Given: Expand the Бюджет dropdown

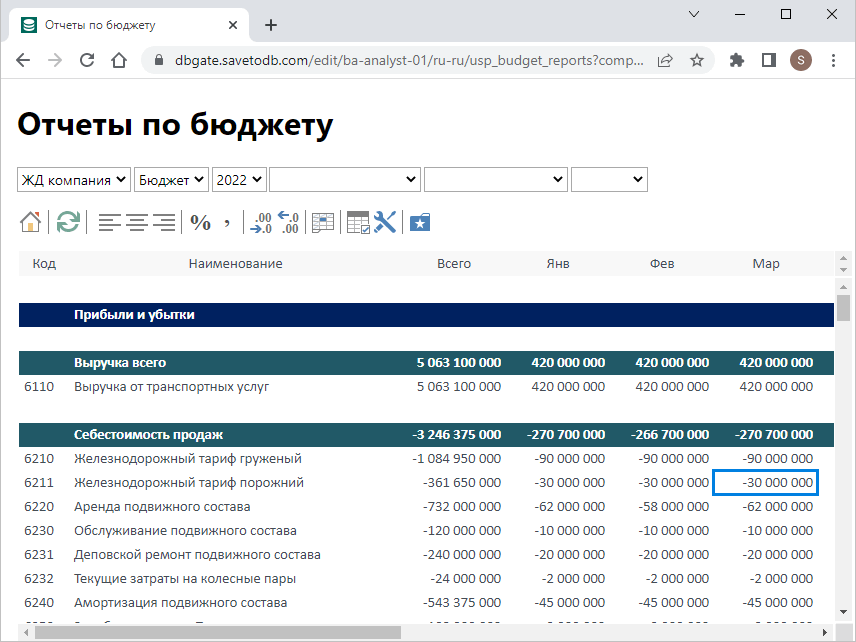Looking at the screenshot, I should coord(171,180).
